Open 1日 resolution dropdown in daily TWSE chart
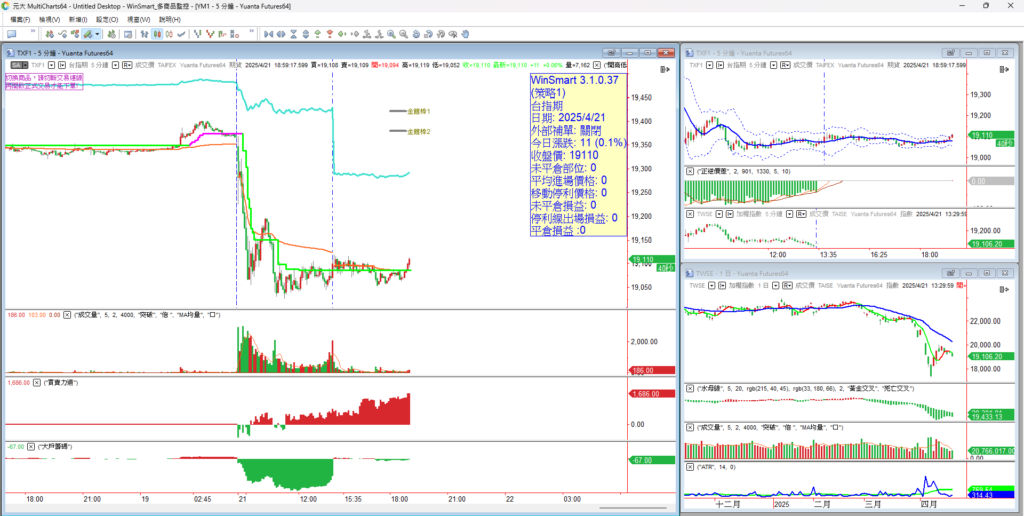 point(775,285)
